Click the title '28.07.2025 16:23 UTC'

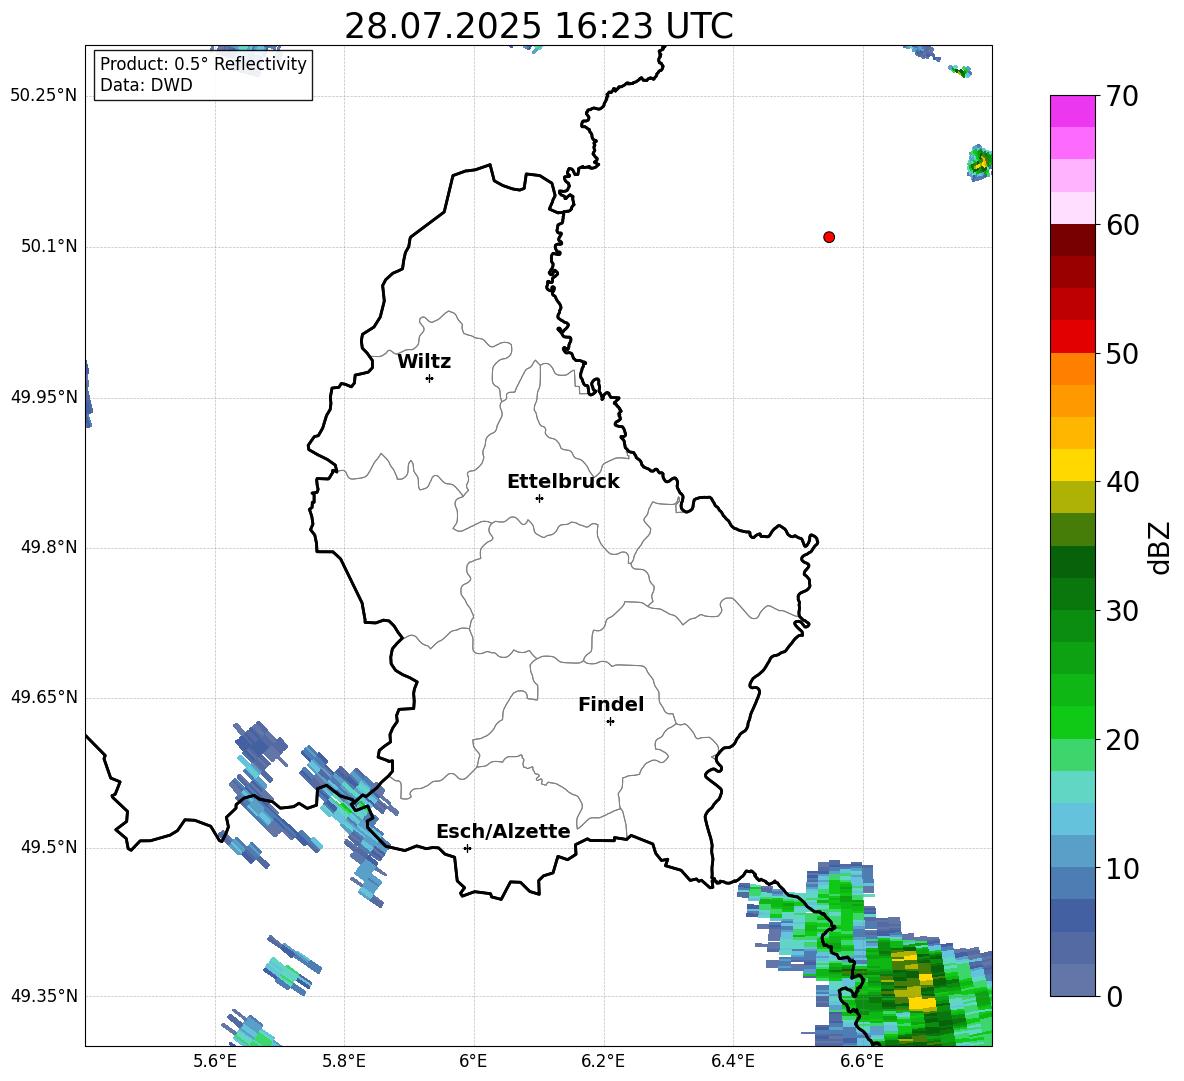pos(538,26)
